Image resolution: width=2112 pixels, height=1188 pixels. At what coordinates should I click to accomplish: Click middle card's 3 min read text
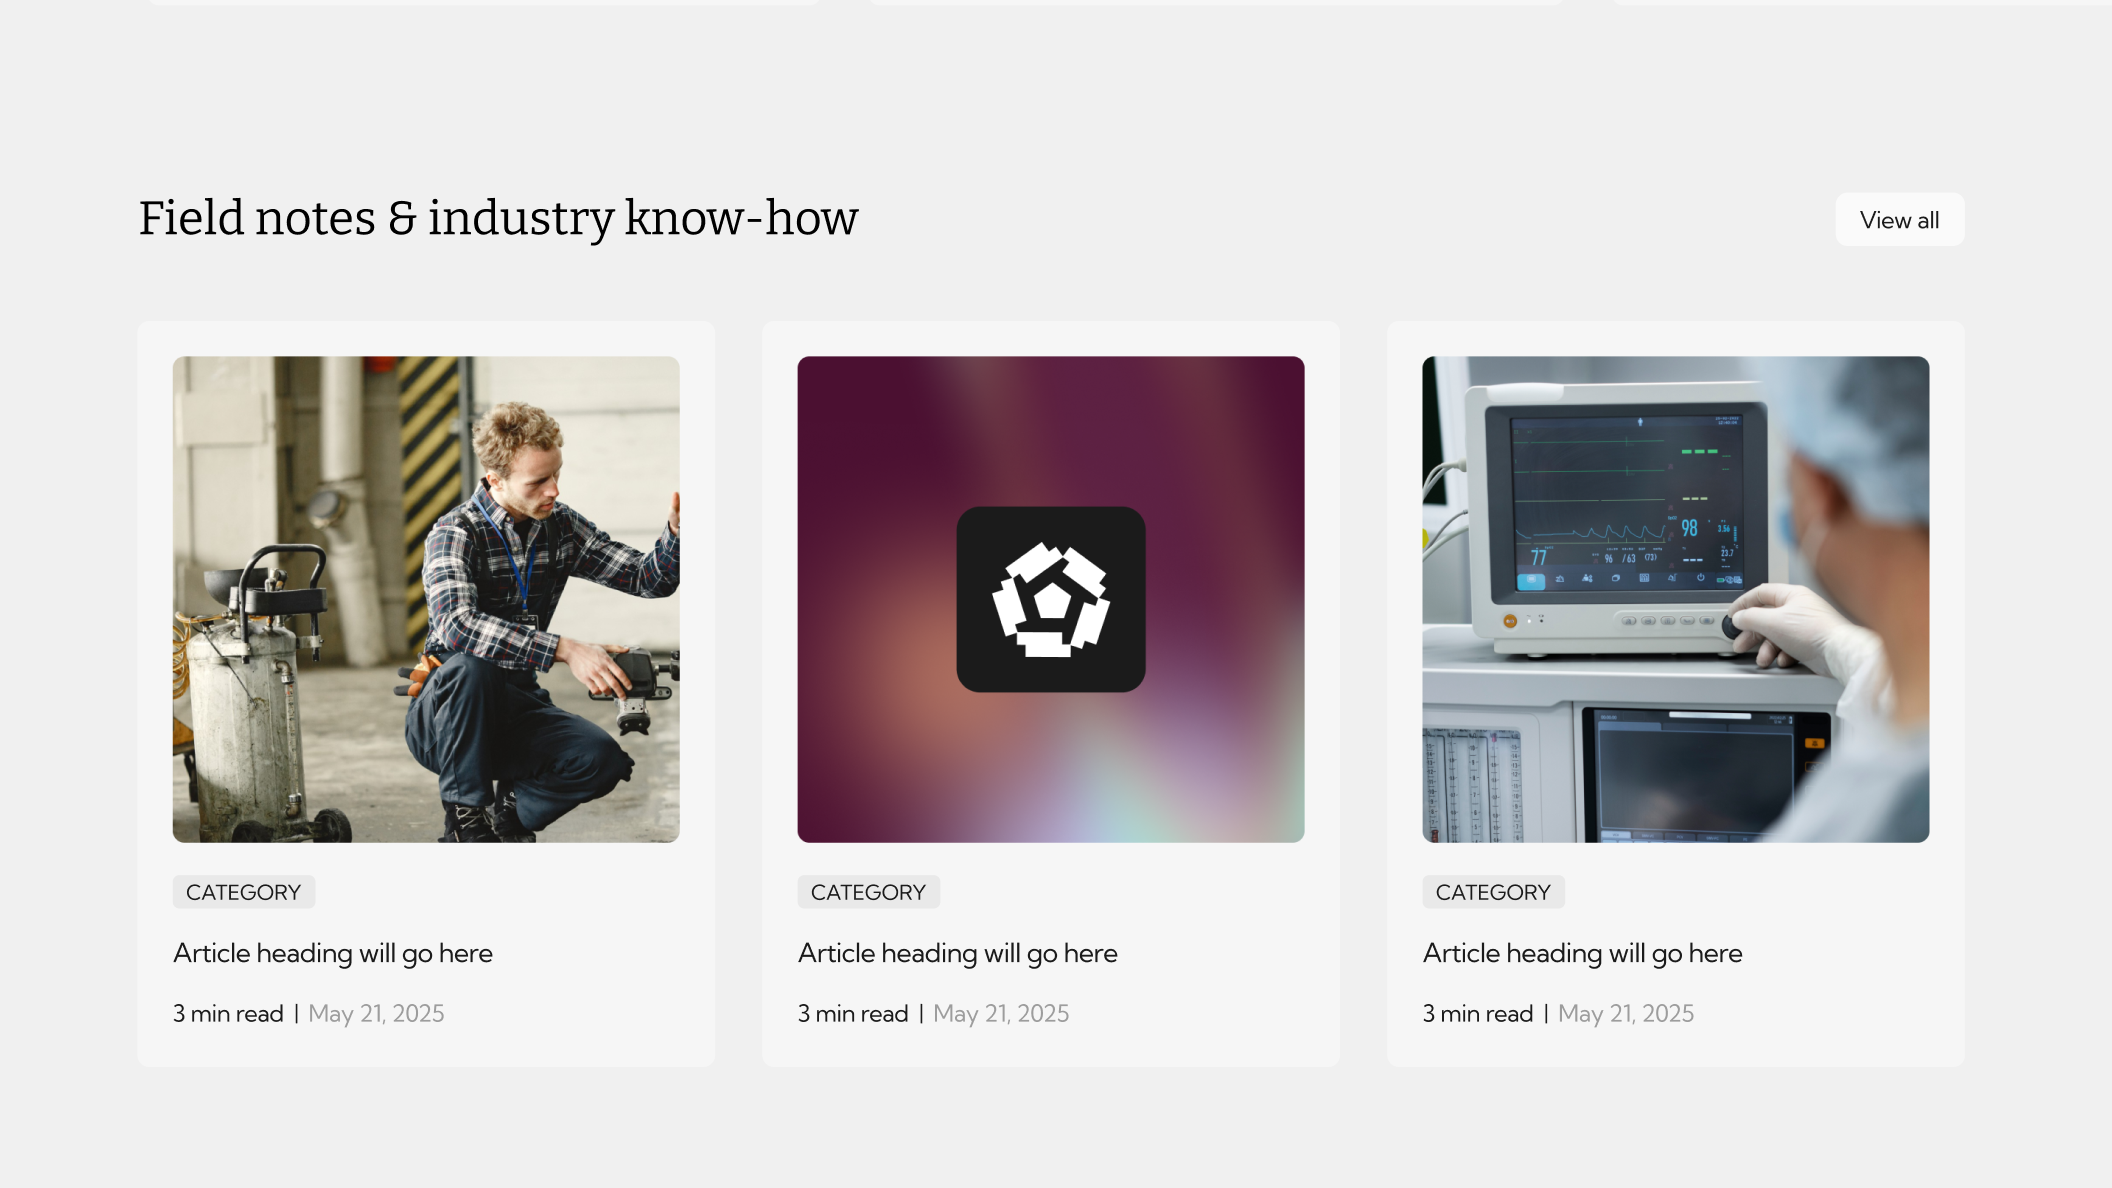pos(853,1013)
